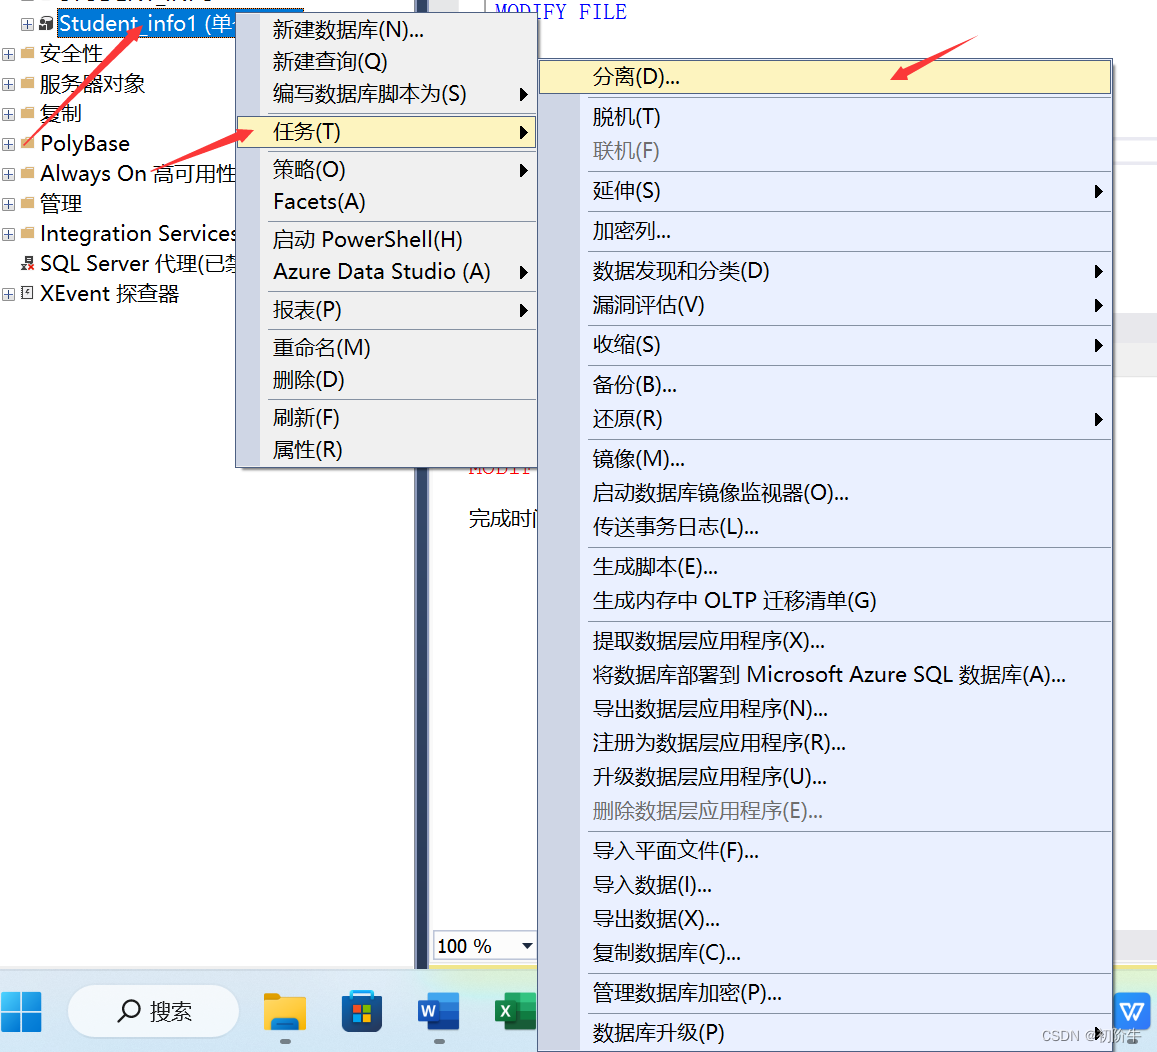Choose 属性(R) from context menu
This screenshot has width=1157, height=1052.
(x=387, y=449)
